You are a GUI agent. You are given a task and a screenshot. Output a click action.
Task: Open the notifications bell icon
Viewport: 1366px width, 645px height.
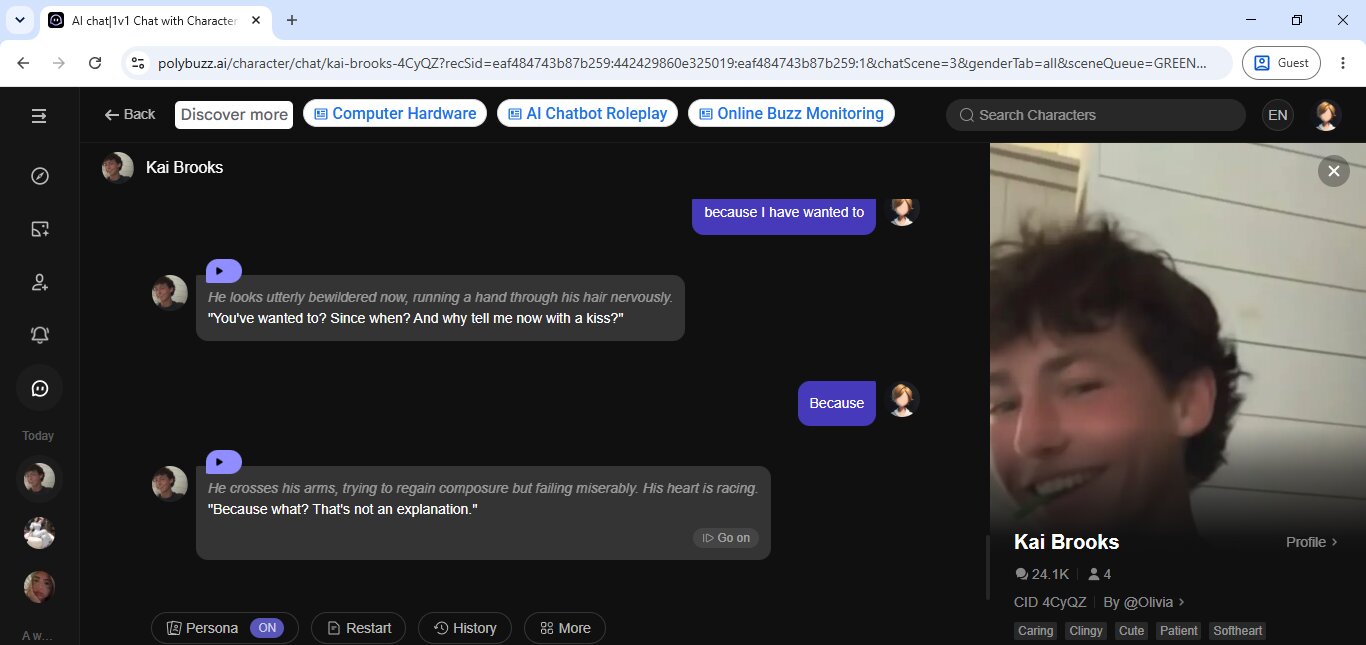tap(40, 335)
